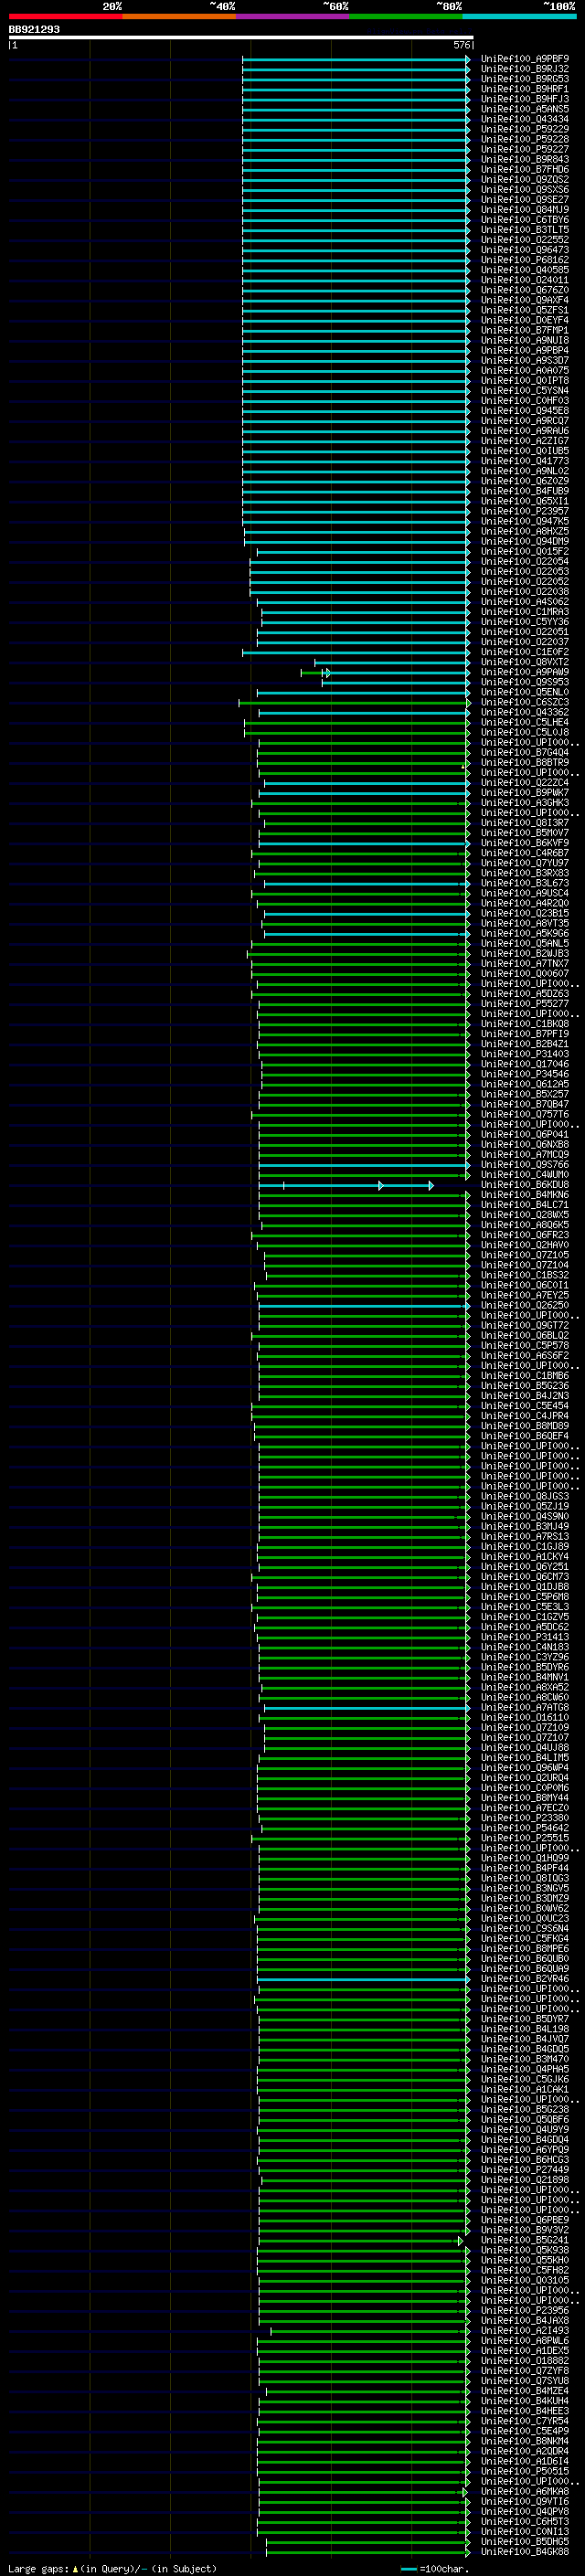Click the white query sequence ruler bar

[x=240, y=38]
